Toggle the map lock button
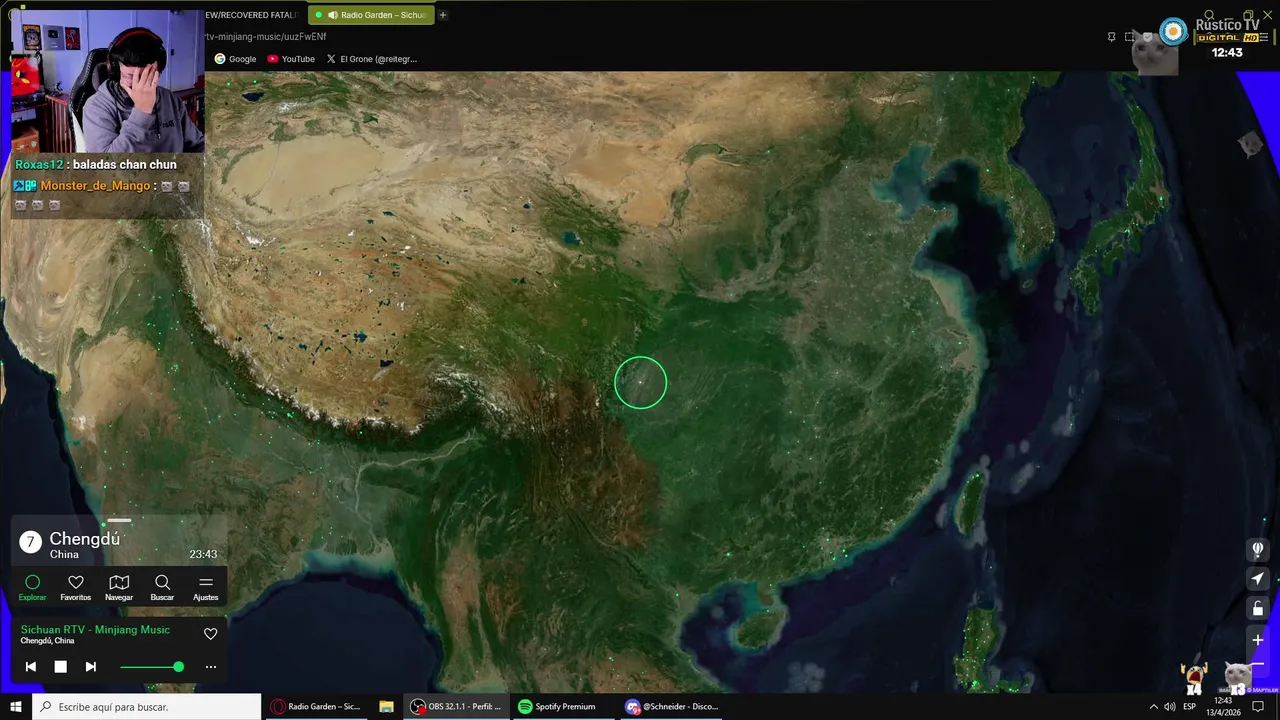This screenshot has height=720, width=1280. [1258, 609]
